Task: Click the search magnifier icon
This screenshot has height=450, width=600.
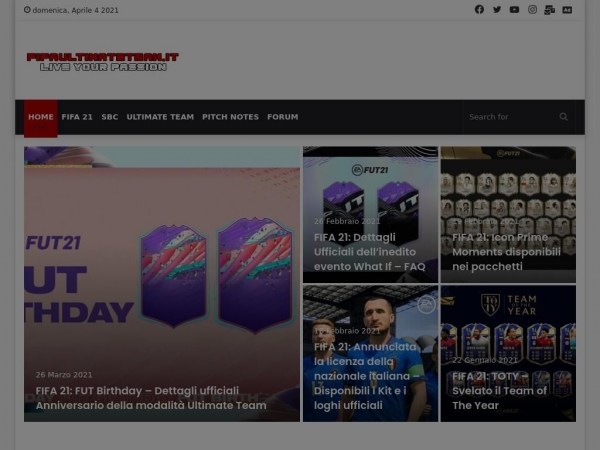Action: pyautogui.click(x=563, y=117)
